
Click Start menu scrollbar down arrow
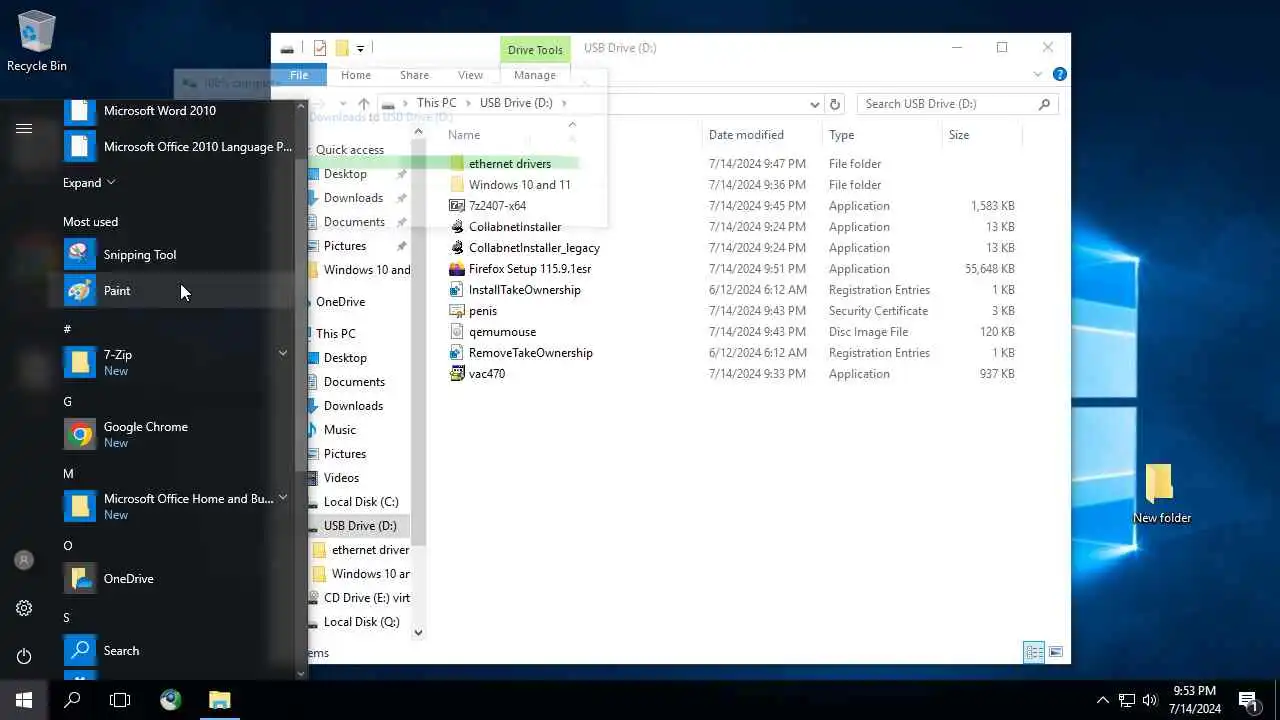[x=301, y=673]
